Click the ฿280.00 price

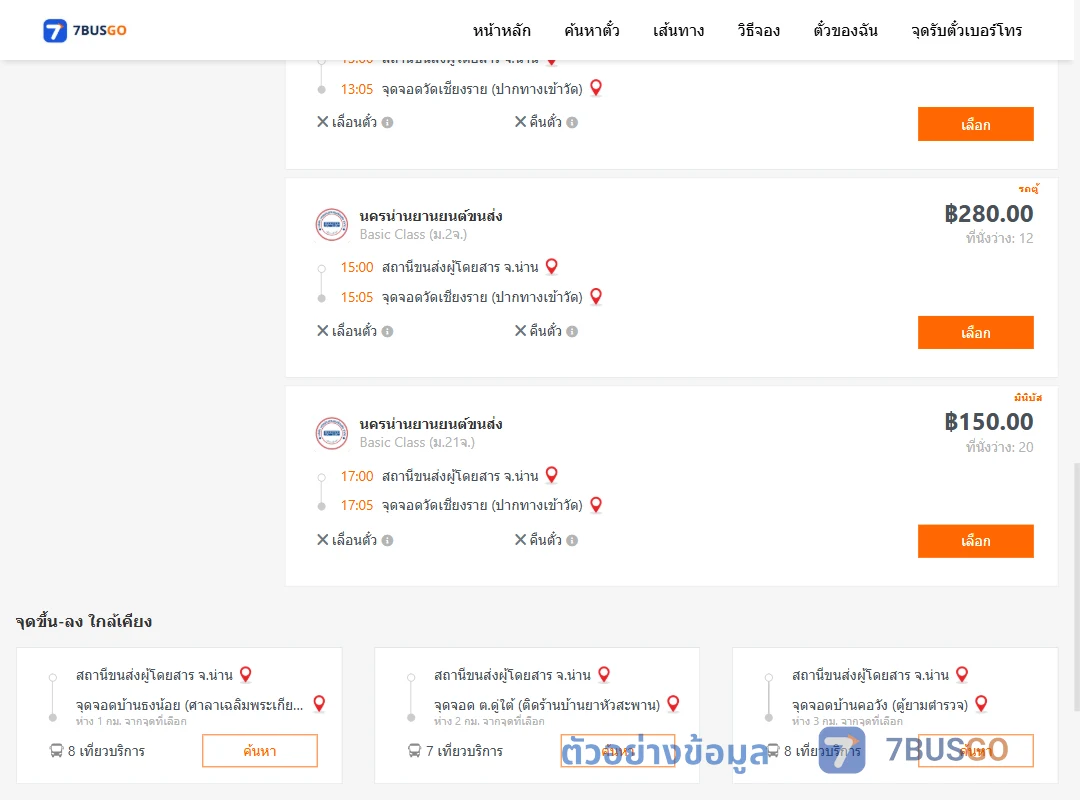pyautogui.click(x=988, y=214)
